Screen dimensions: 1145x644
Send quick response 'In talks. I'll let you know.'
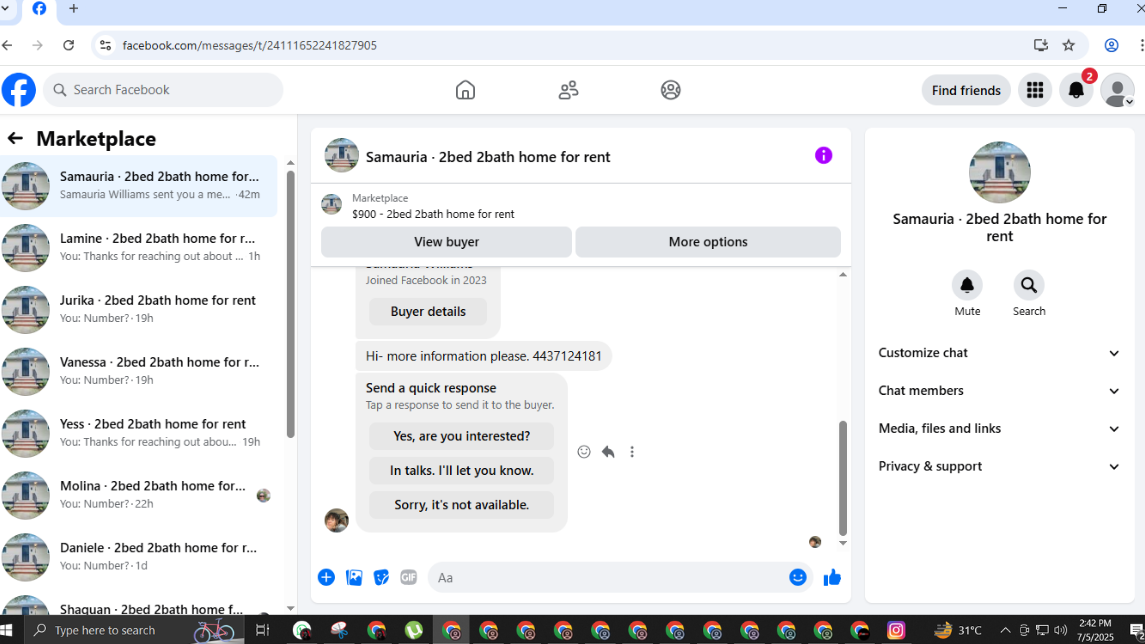click(462, 470)
